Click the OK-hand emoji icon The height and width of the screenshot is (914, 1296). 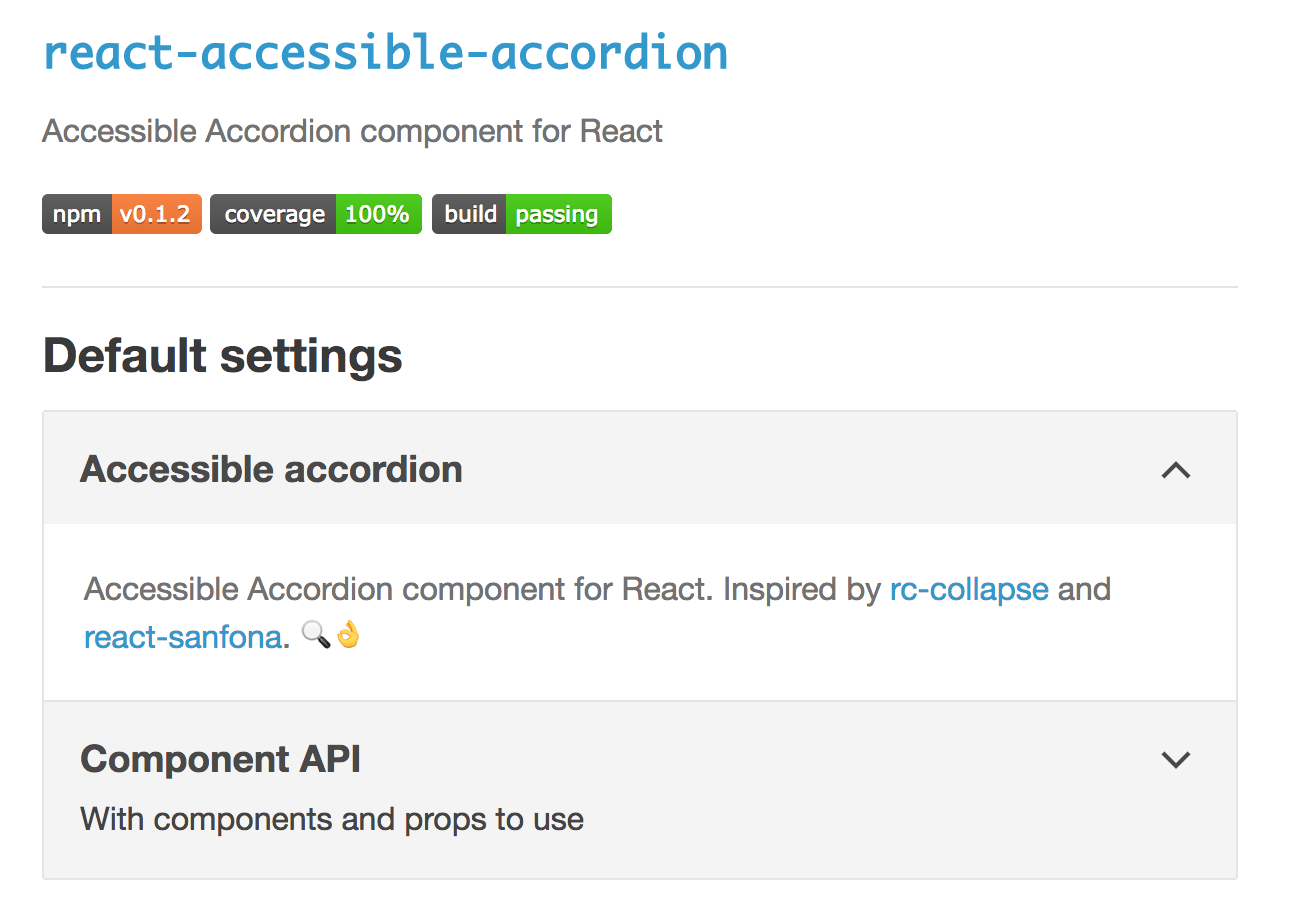347,635
